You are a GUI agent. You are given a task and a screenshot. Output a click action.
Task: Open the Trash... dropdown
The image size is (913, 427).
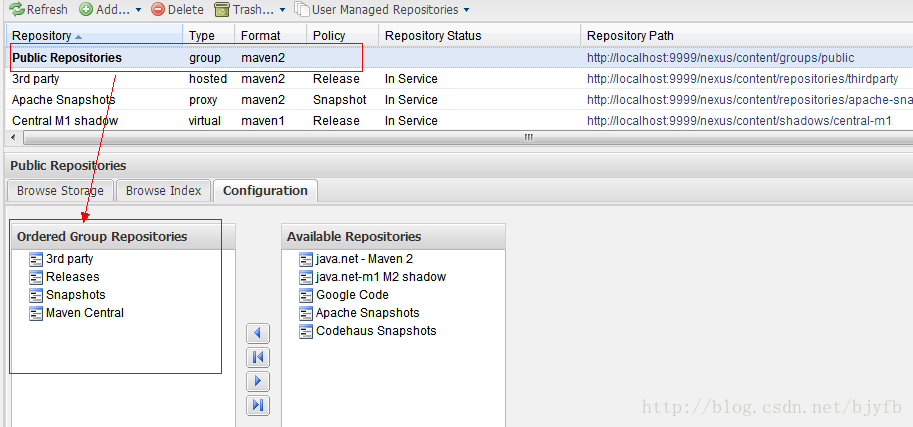point(250,9)
